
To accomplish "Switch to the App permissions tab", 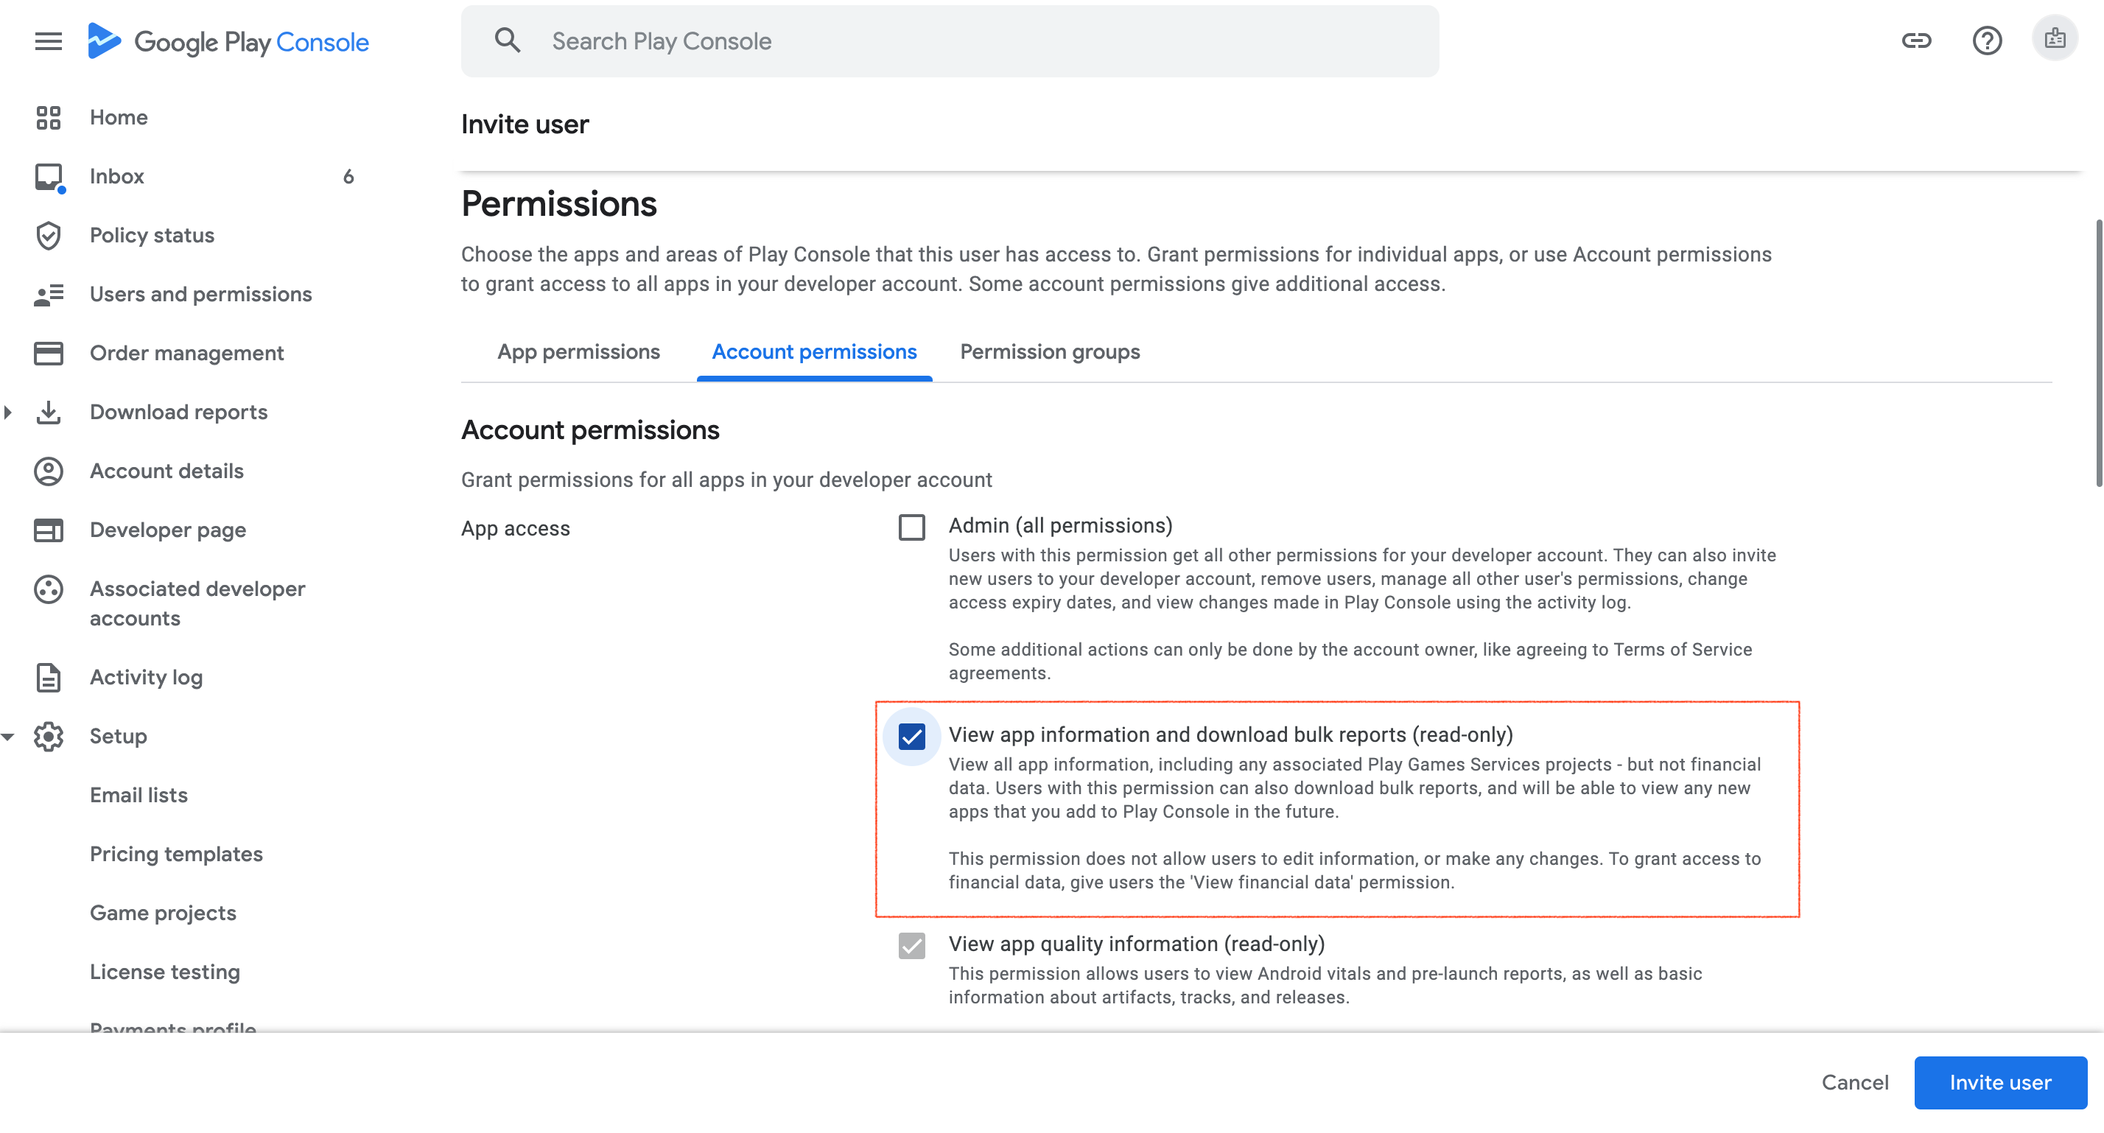I will click(578, 352).
